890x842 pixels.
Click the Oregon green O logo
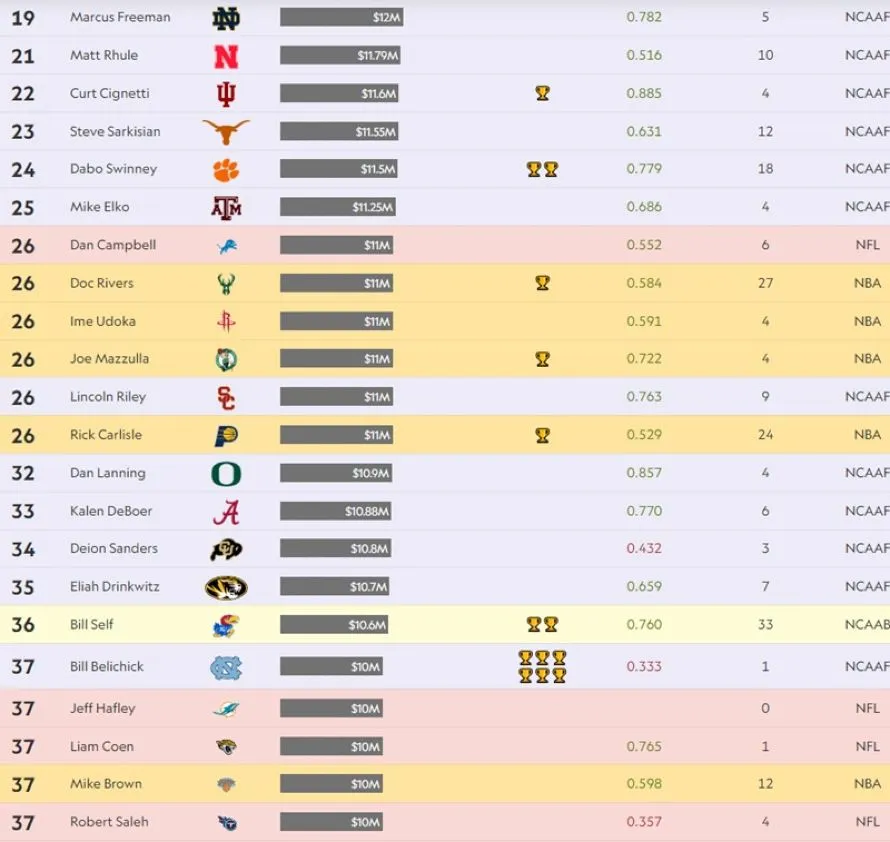[x=226, y=474]
